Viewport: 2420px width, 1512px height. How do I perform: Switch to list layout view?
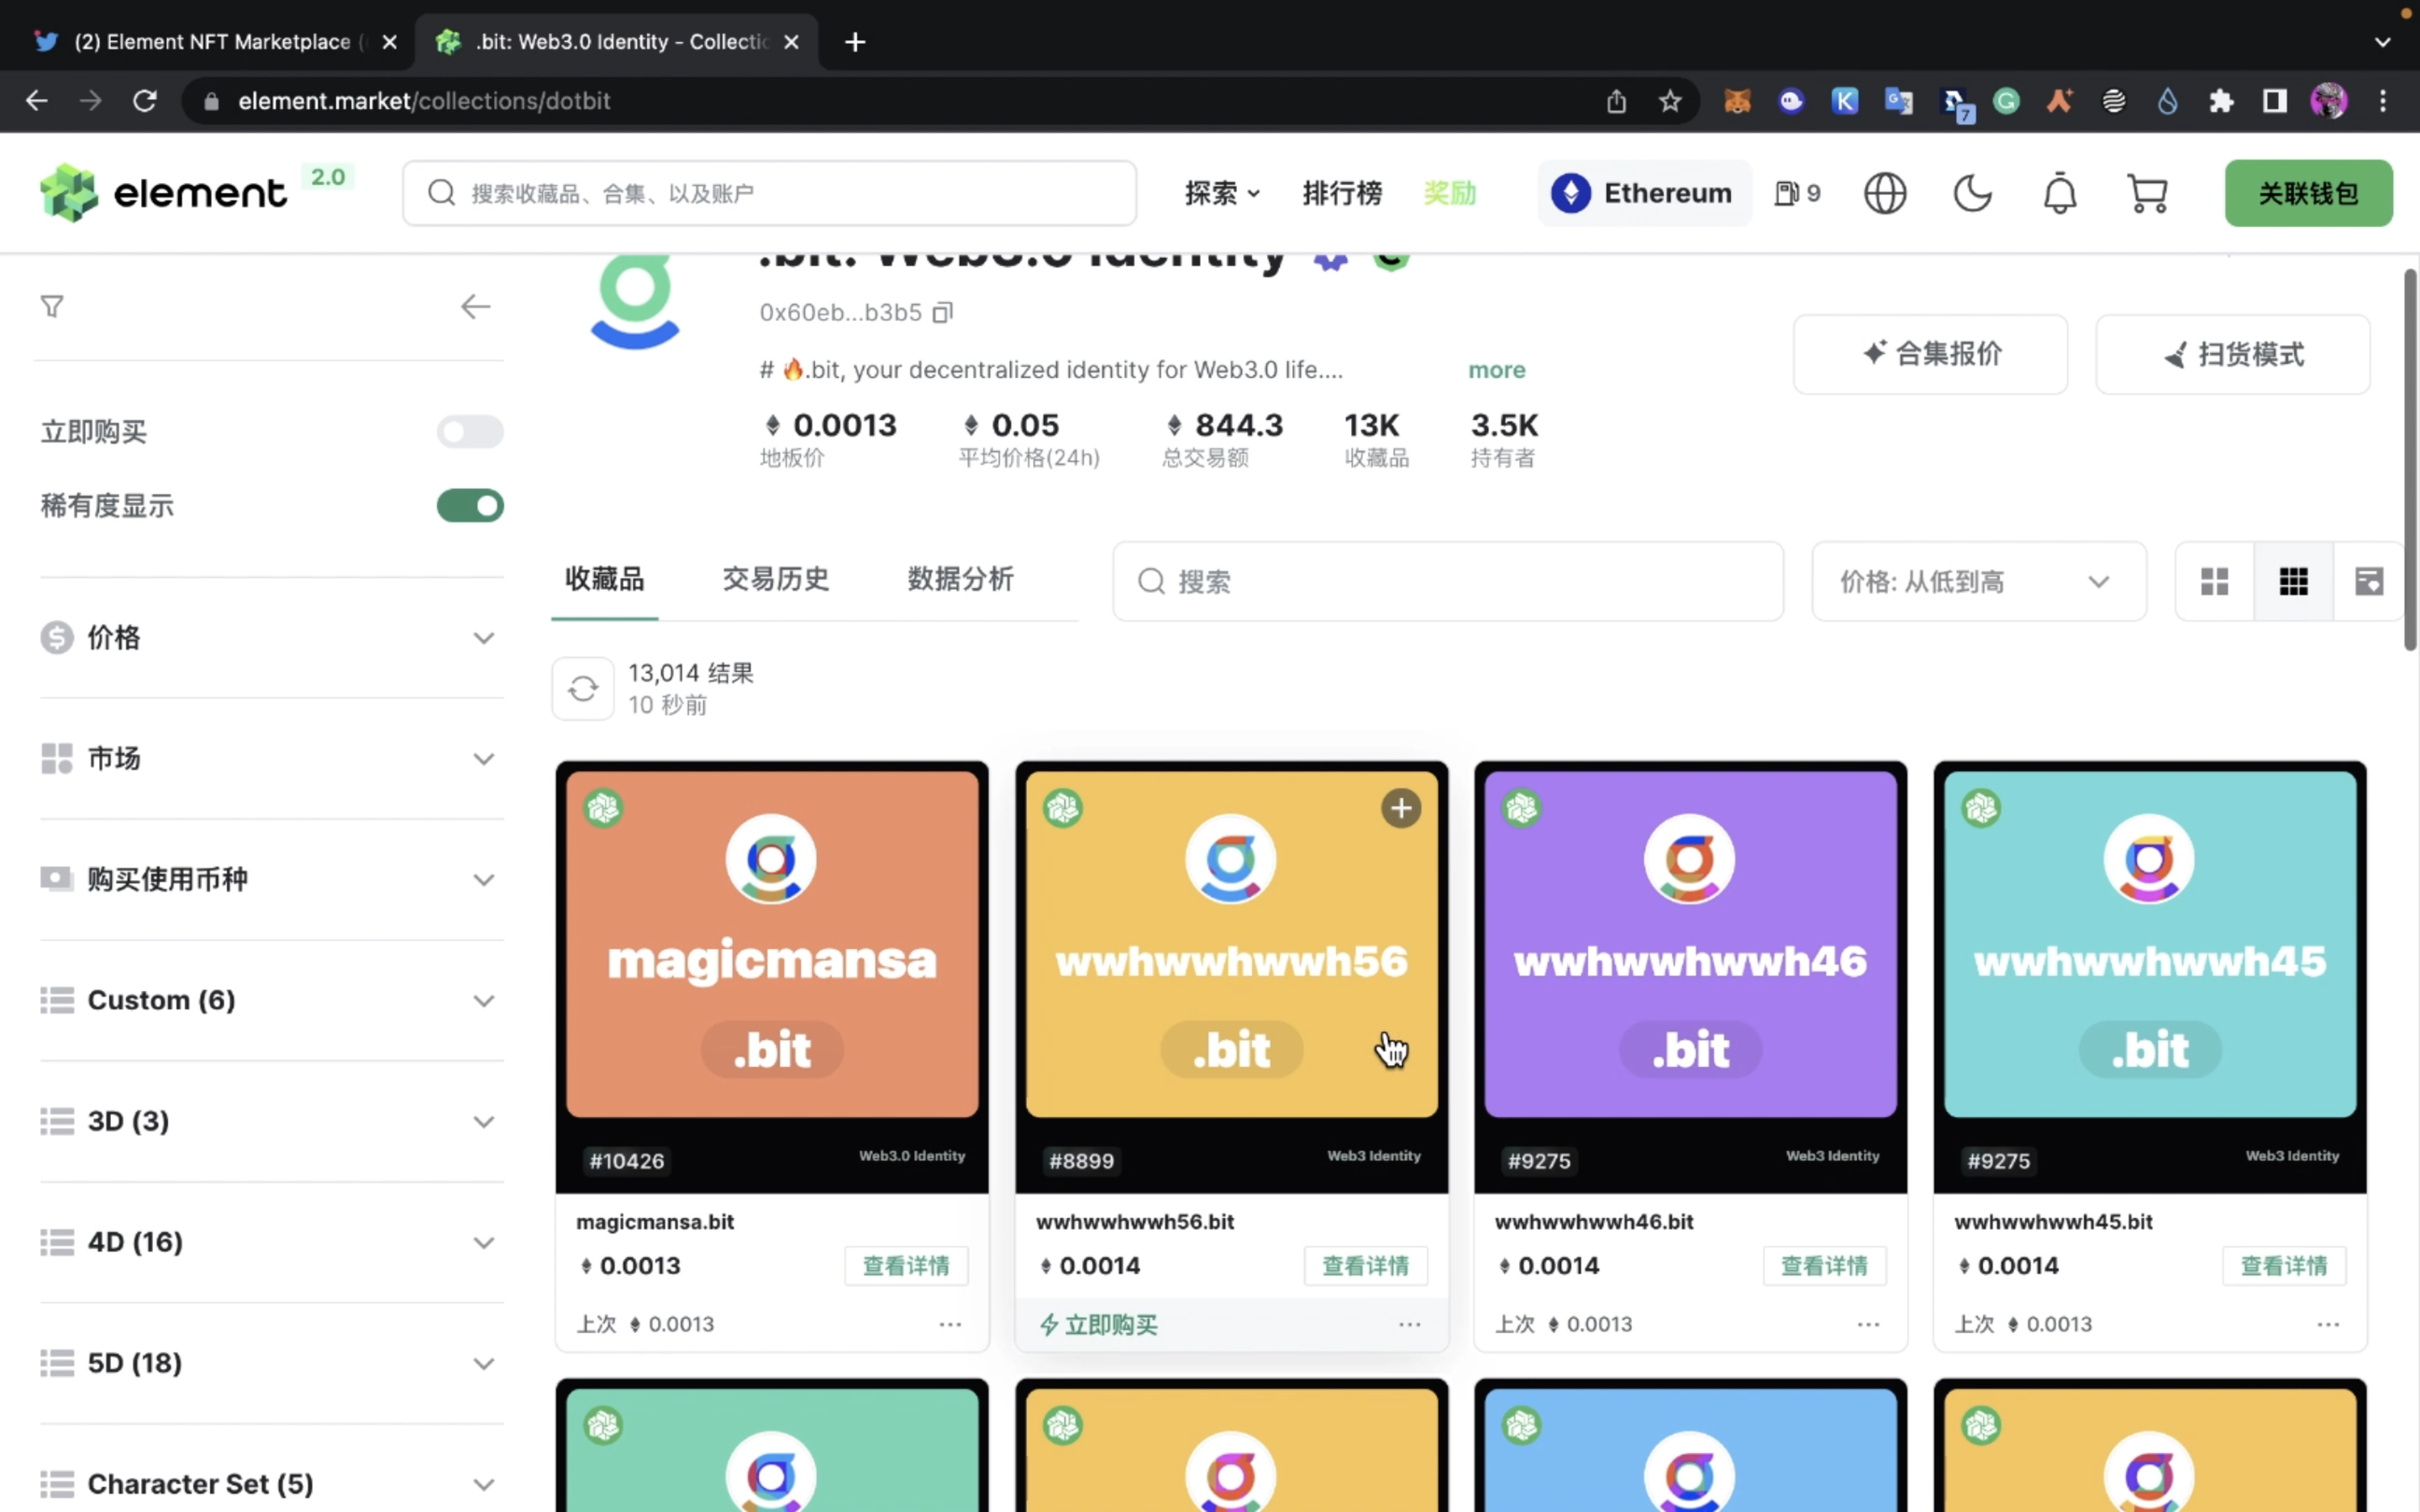coord(2368,581)
